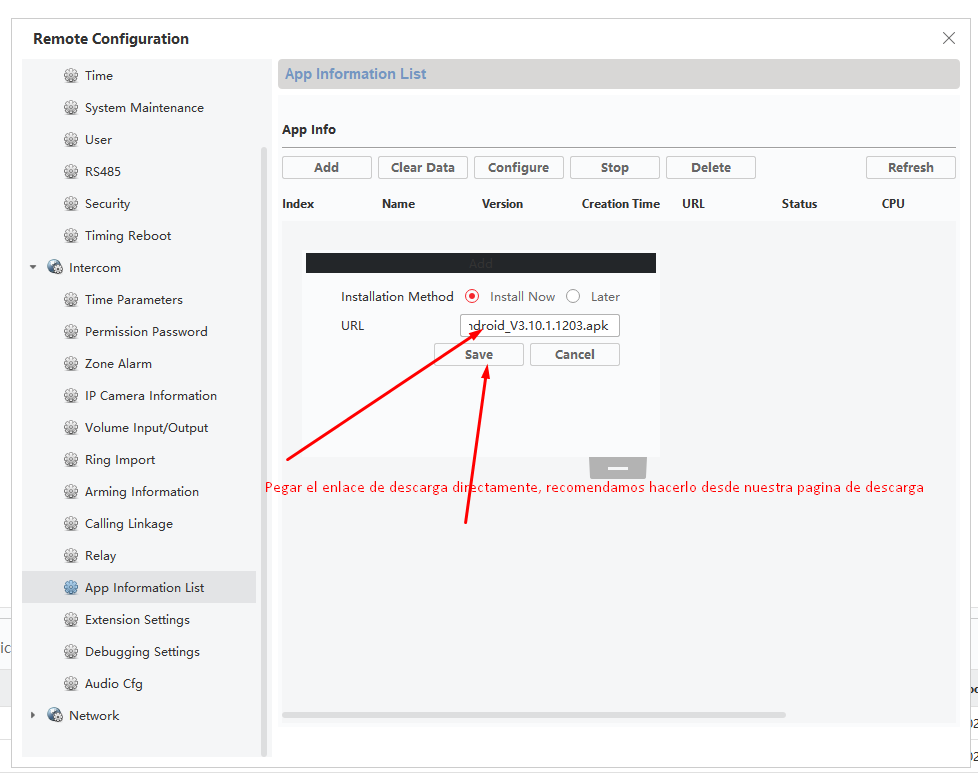Click the gear icon beside IP Camera Information

click(x=71, y=395)
